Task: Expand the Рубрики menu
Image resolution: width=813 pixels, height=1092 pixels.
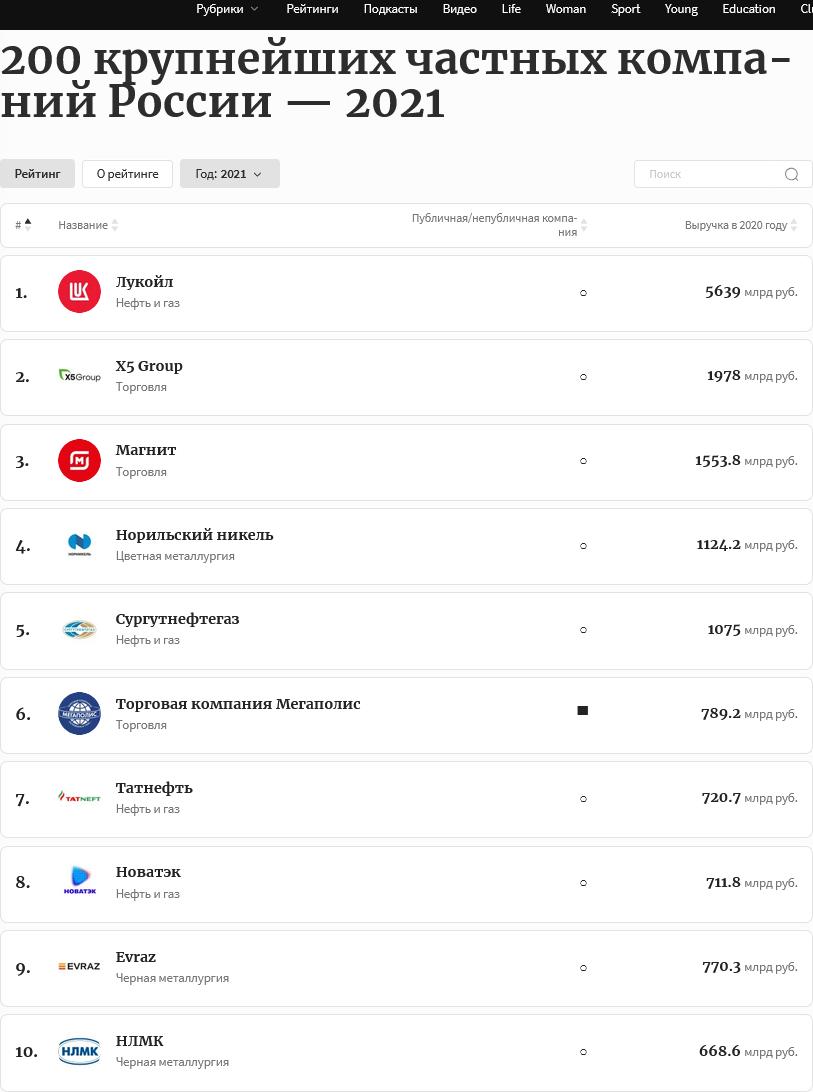Action: 226,9
